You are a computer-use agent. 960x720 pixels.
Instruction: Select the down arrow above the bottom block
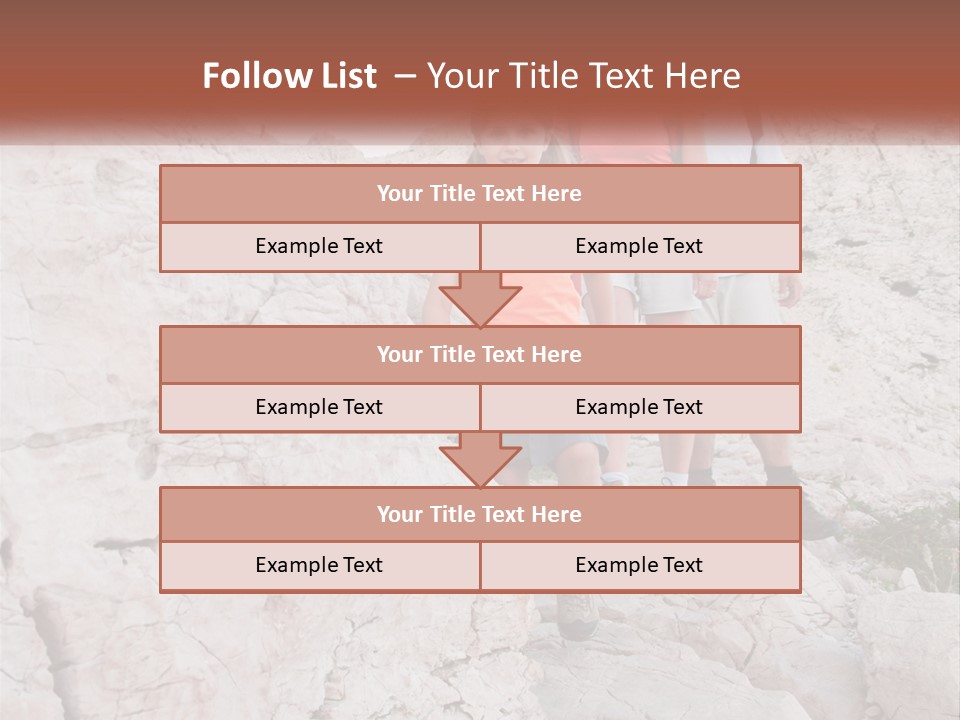pyautogui.click(x=481, y=460)
